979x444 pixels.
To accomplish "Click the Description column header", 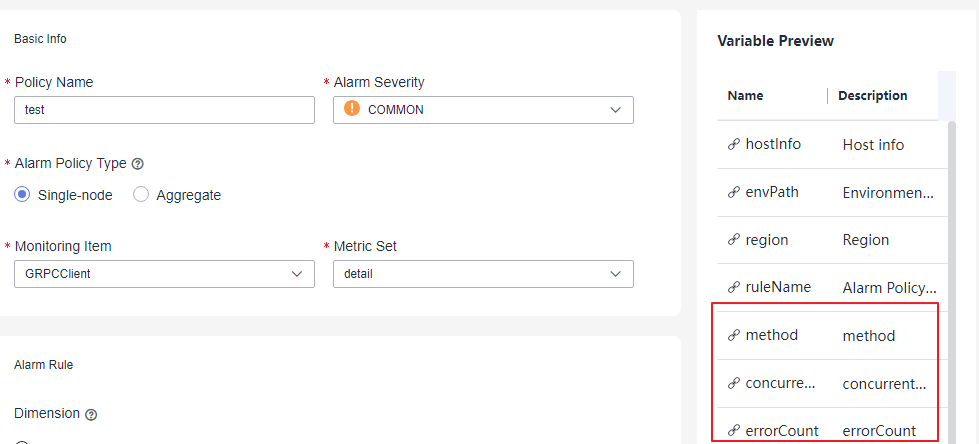I will click(x=873, y=96).
